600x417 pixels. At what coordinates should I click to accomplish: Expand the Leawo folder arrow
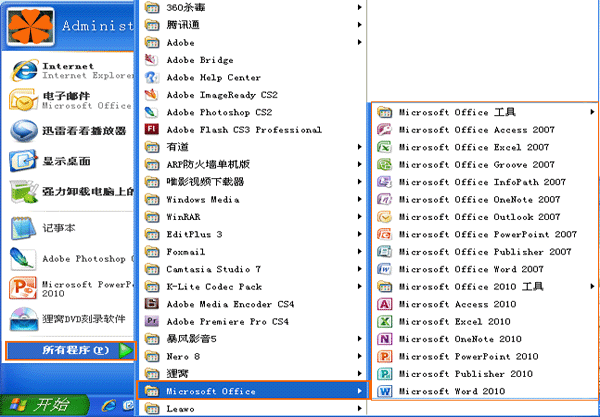(360, 409)
